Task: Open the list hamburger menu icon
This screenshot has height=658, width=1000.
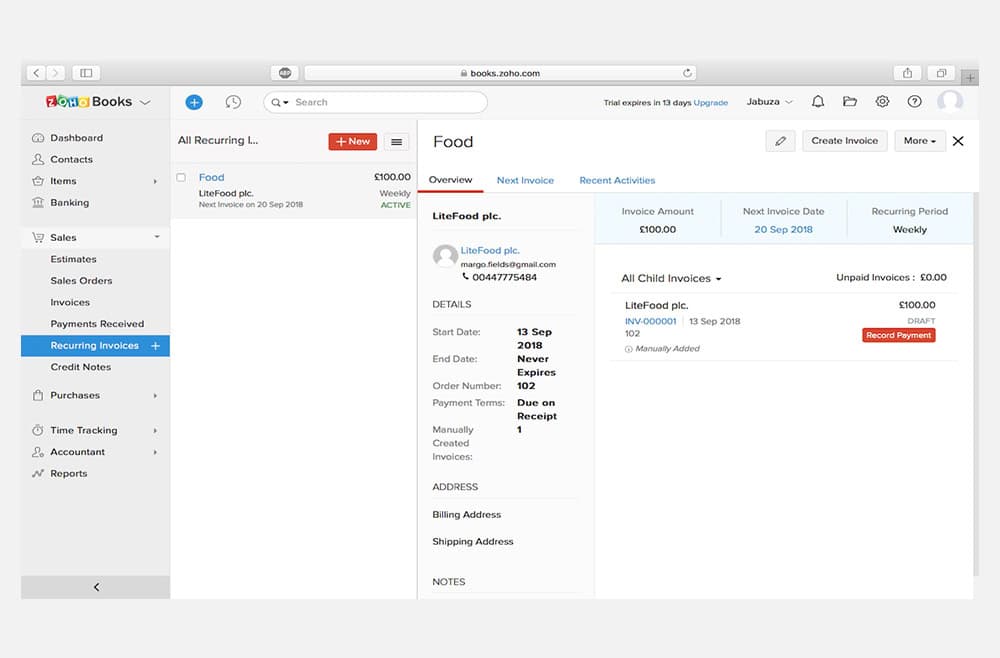Action: (x=396, y=142)
